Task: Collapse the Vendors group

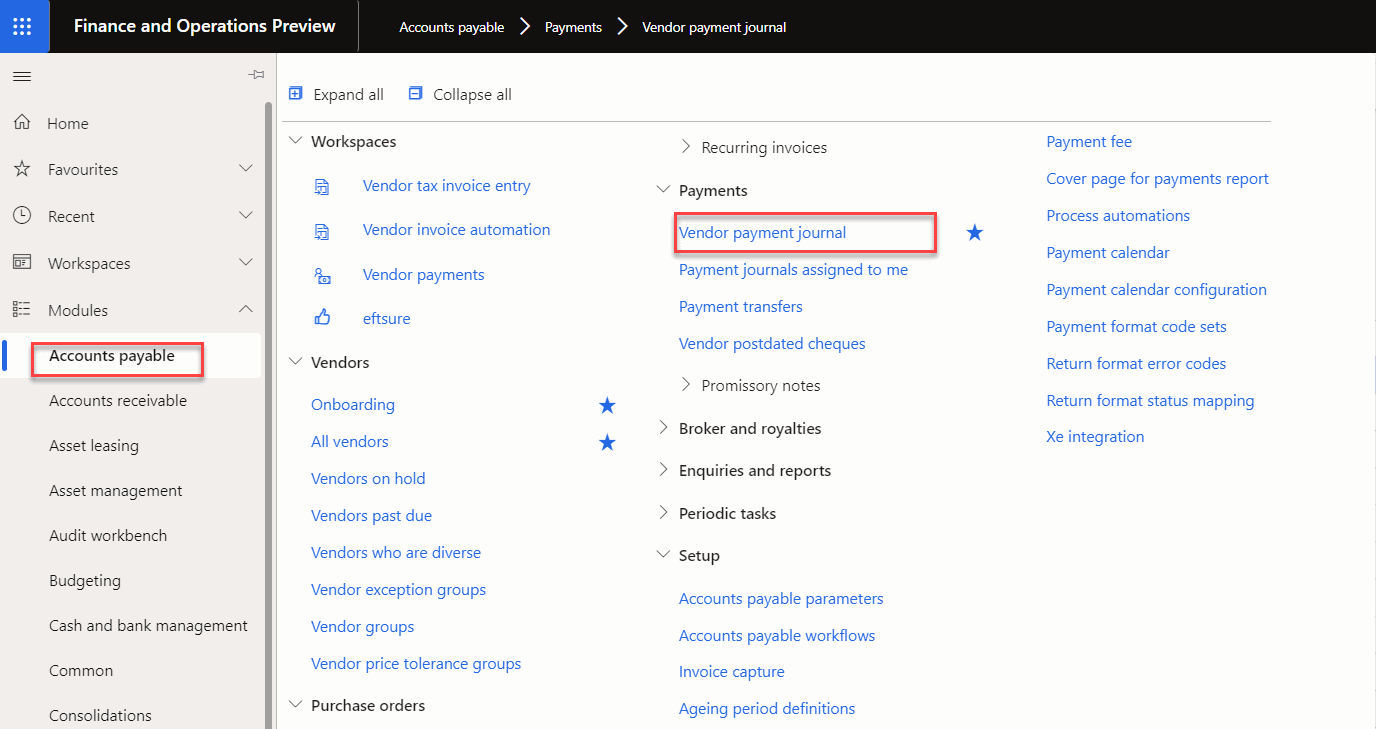Action: point(295,362)
